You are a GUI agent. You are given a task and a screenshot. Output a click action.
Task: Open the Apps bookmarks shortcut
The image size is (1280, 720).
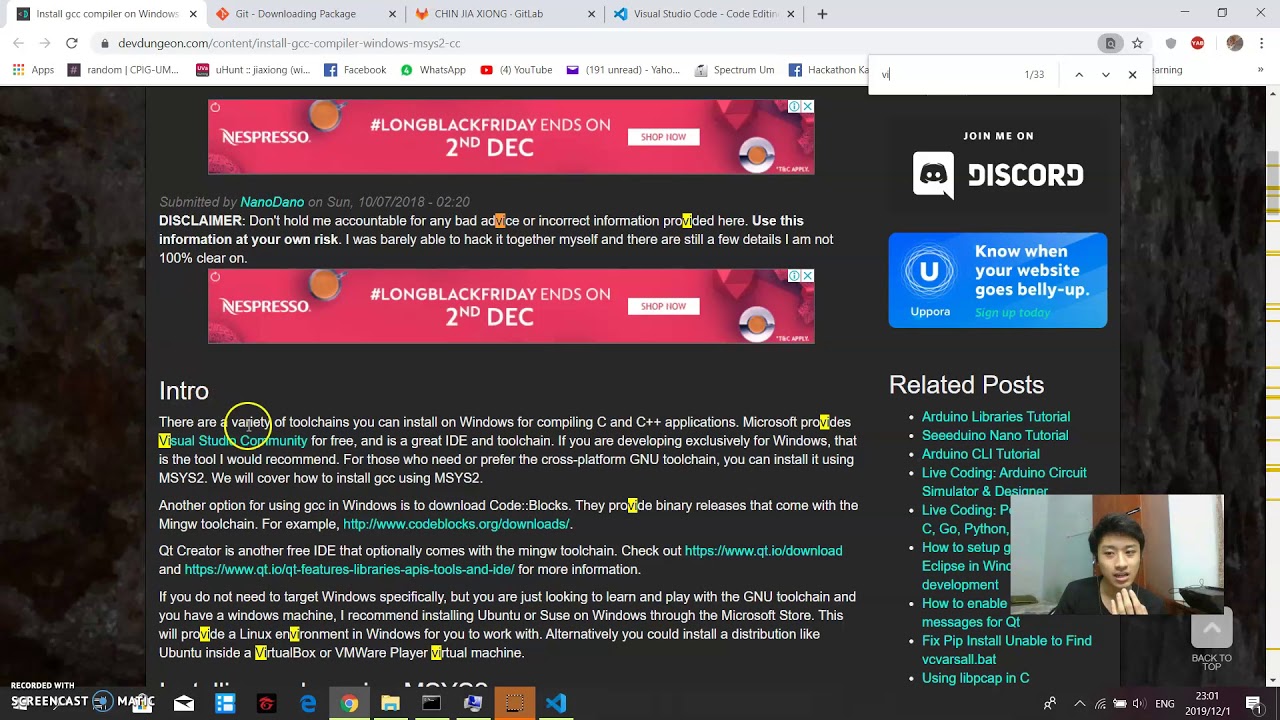(x=33, y=70)
